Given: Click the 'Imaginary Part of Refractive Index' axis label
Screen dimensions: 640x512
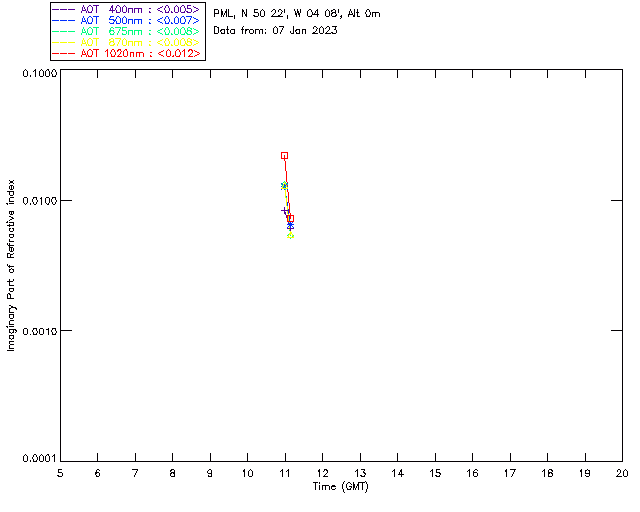Looking at the screenshot, I should [x=11, y=265].
